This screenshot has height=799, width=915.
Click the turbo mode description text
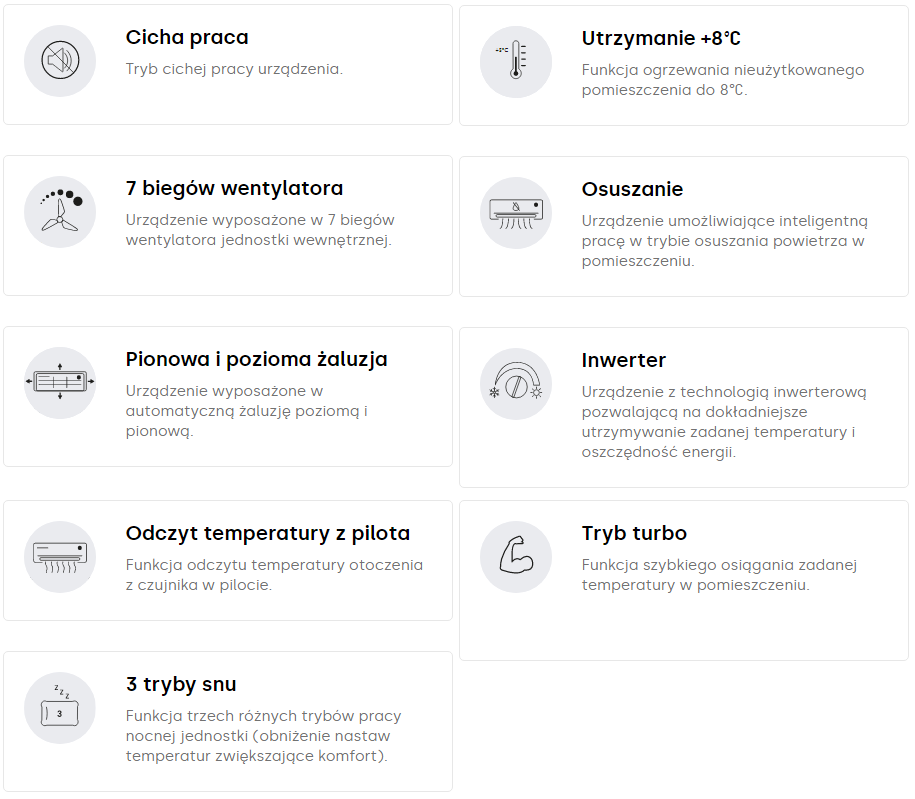click(x=719, y=575)
